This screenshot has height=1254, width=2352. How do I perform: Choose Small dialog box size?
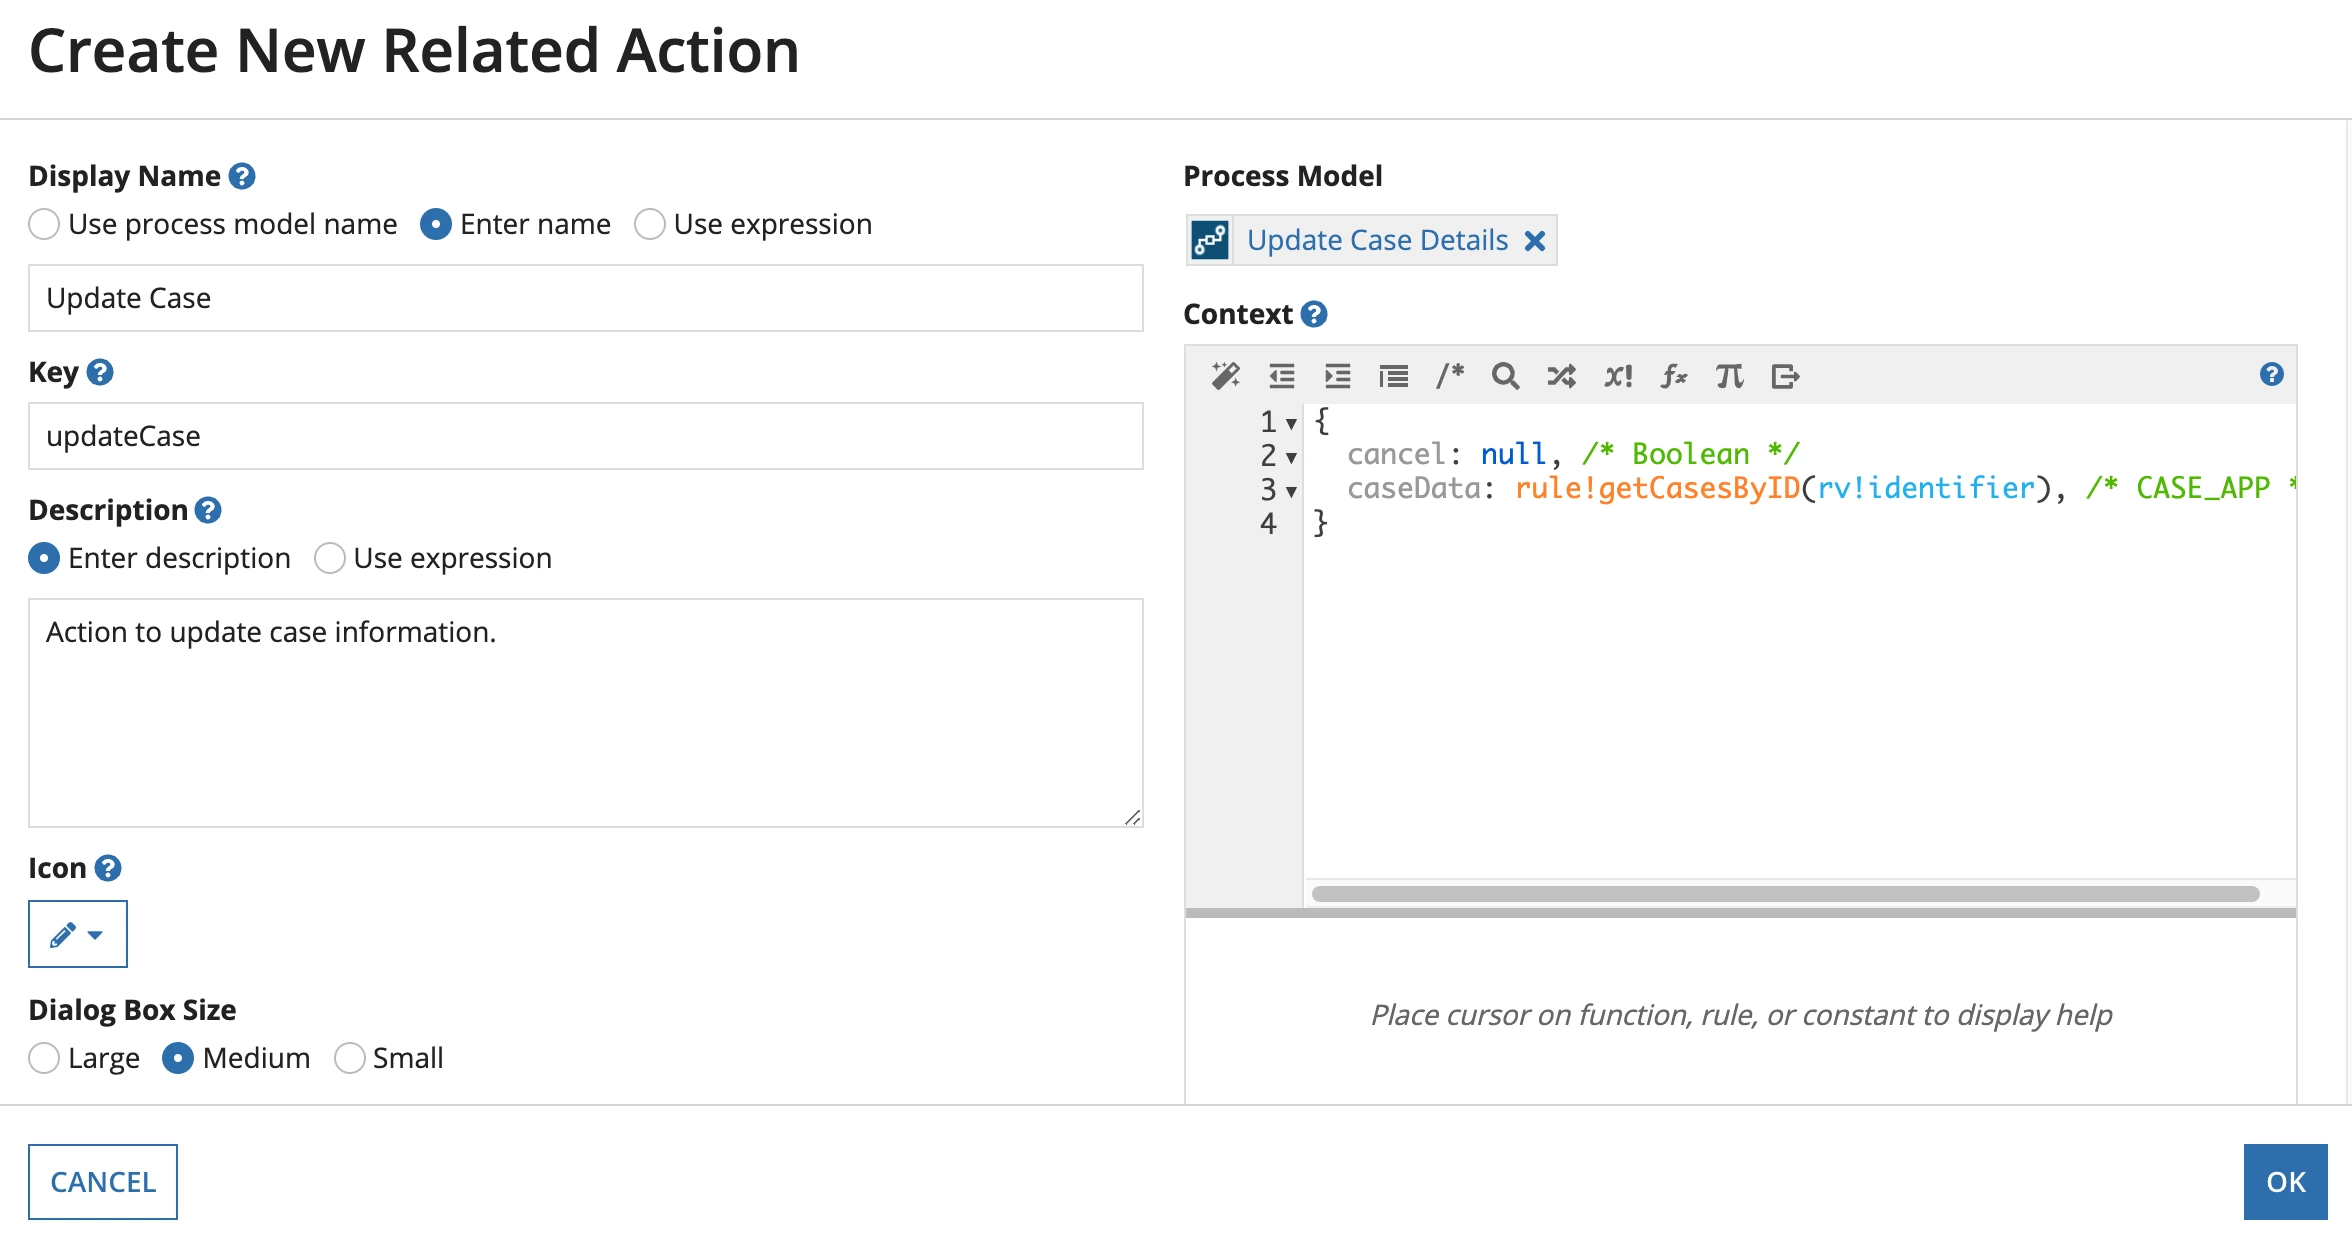349,1058
